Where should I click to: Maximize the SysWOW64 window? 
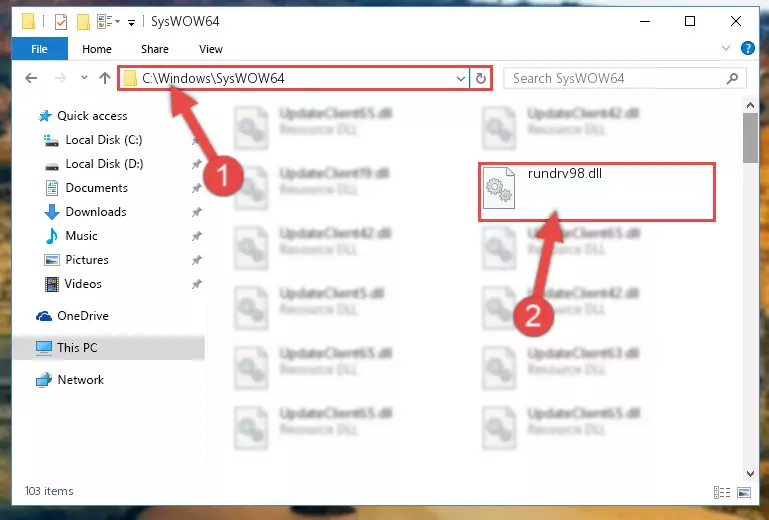click(x=690, y=22)
